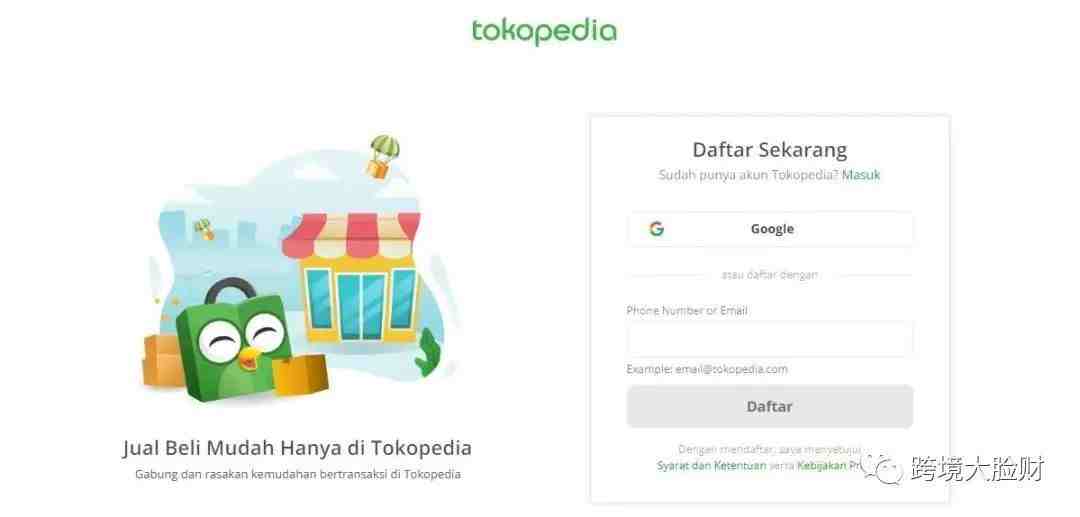Screen dimensions: 1080x517
Task: Open the Syarat dan Ketentuan link
Action: tap(712, 465)
